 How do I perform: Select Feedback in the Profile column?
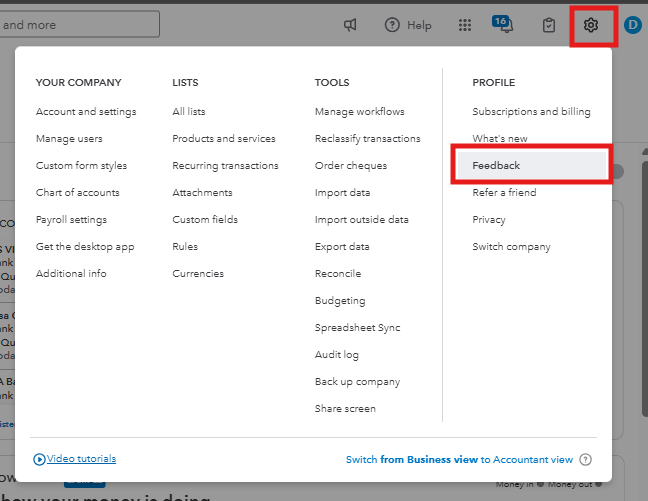[x=496, y=166]
